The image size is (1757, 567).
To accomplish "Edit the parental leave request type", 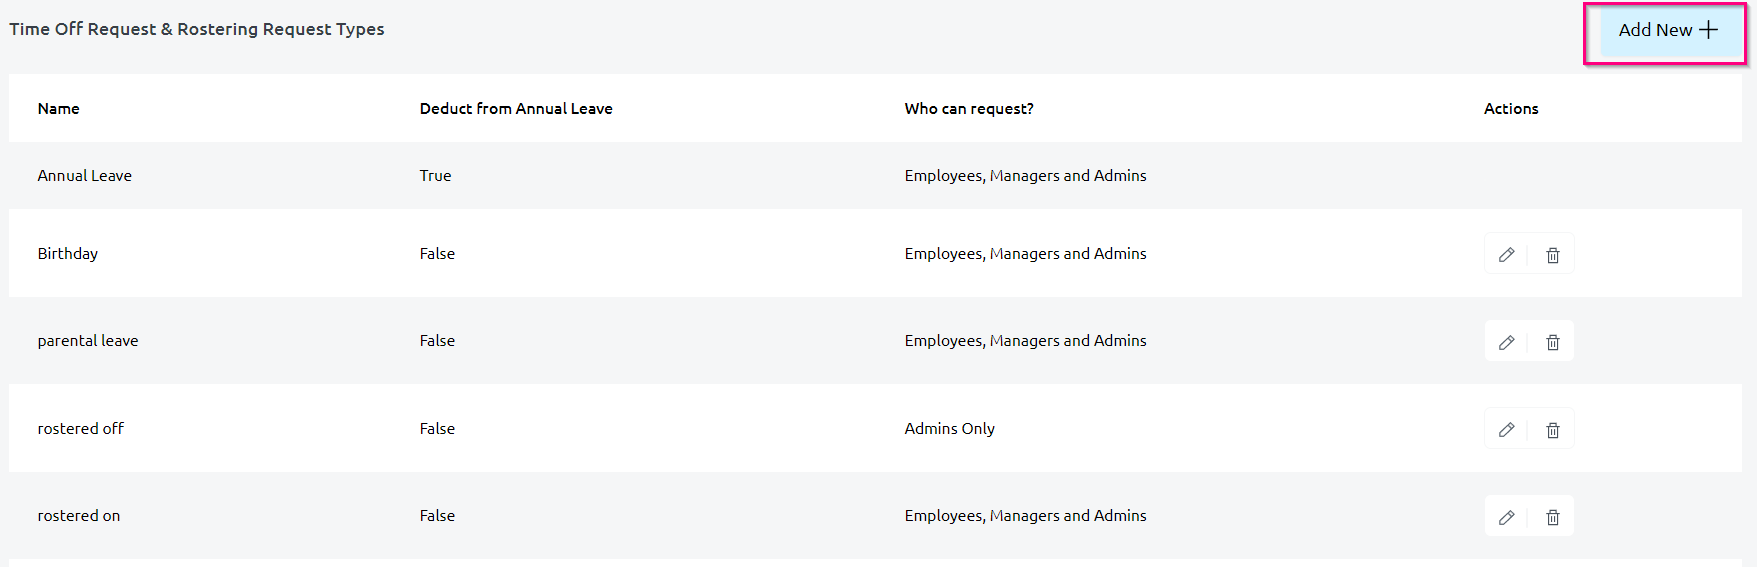I will click(x=1506, y=342).
